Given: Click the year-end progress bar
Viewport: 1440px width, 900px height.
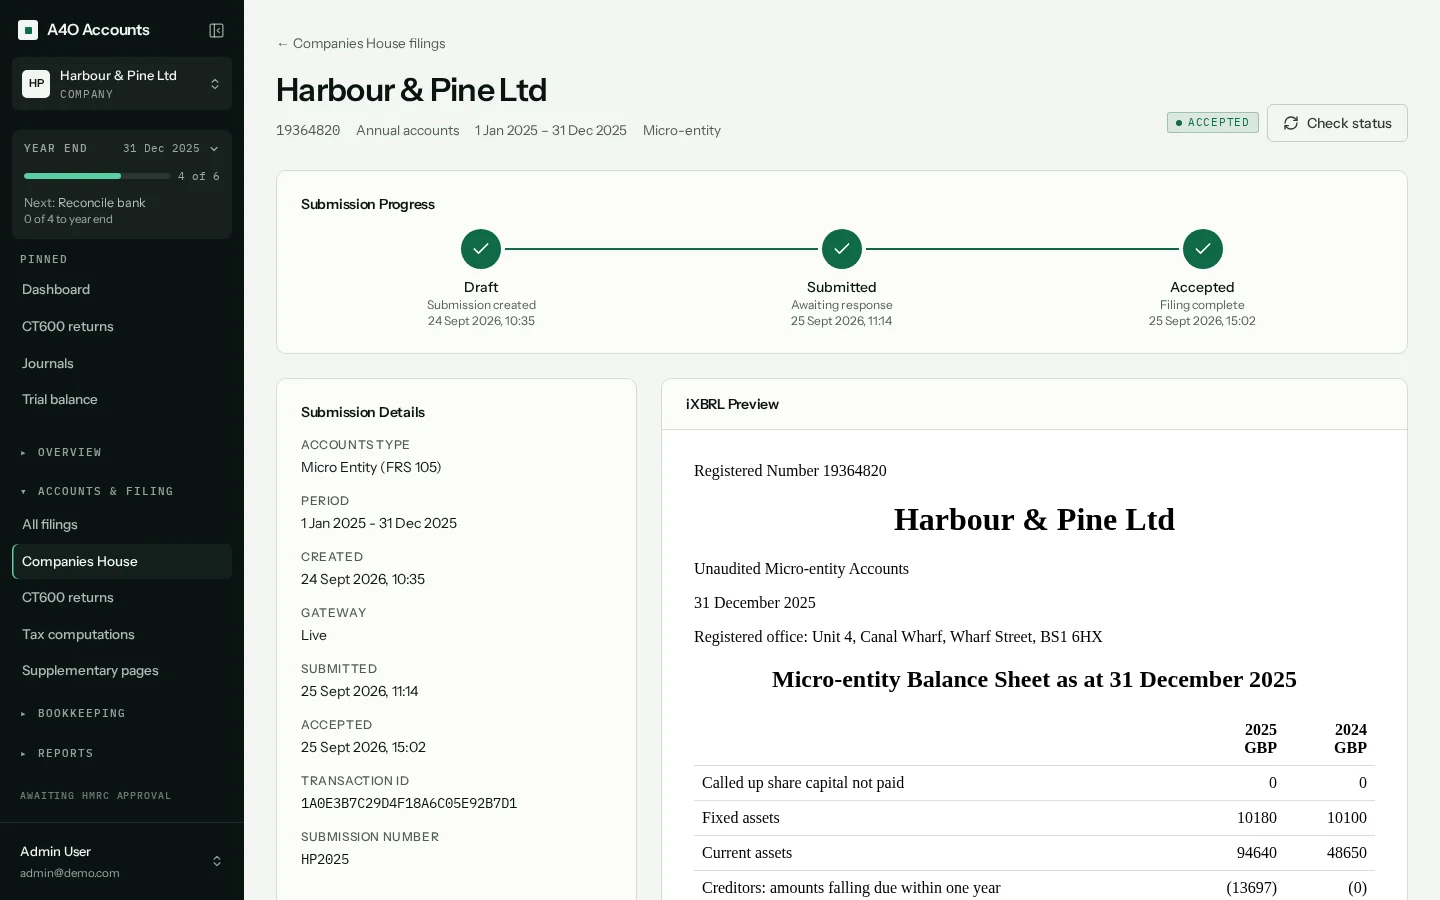Looking at the screenshot, I should (97, 176).
